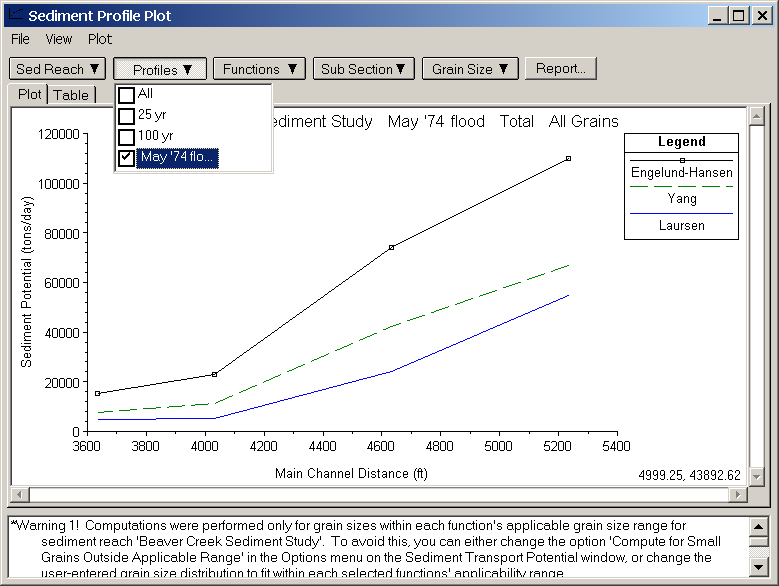779x586 pixels.
Task: Open the Sed Reach dropdown
Action: tap(58, 69)
